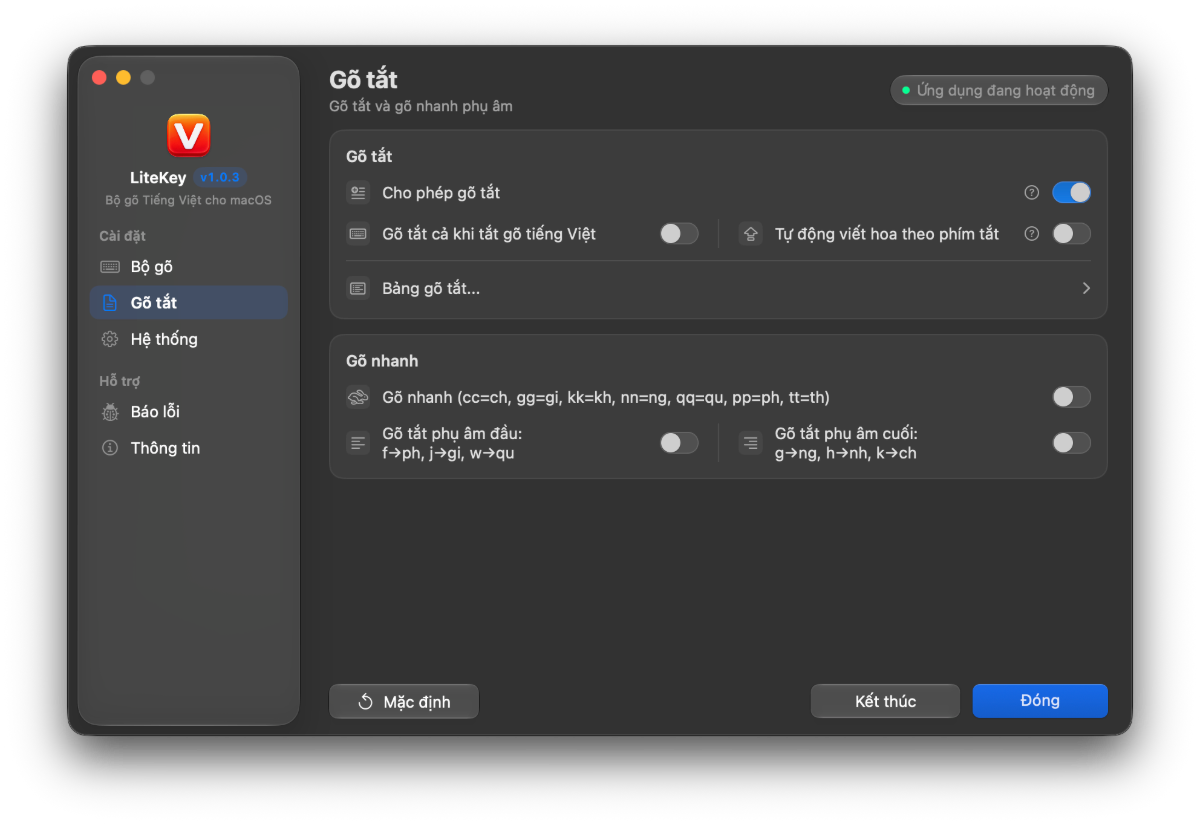Disable the Cho phép gõ tắt switch
1200x825 pixels.
coord(1071,192)
